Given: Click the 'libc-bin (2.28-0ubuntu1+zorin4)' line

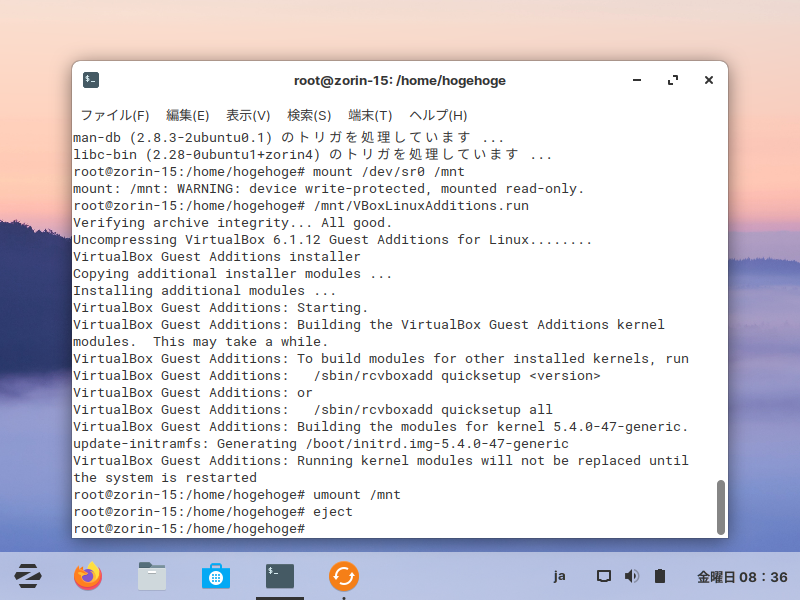Looking at the screenshot, I should pyautogui.click(x=313, y=155).
